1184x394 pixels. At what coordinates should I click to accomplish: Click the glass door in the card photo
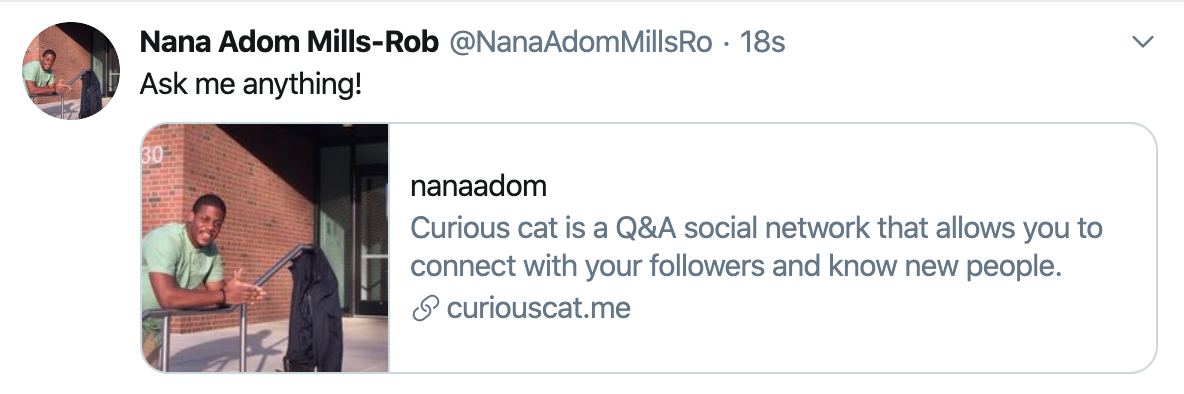[353, 226]
